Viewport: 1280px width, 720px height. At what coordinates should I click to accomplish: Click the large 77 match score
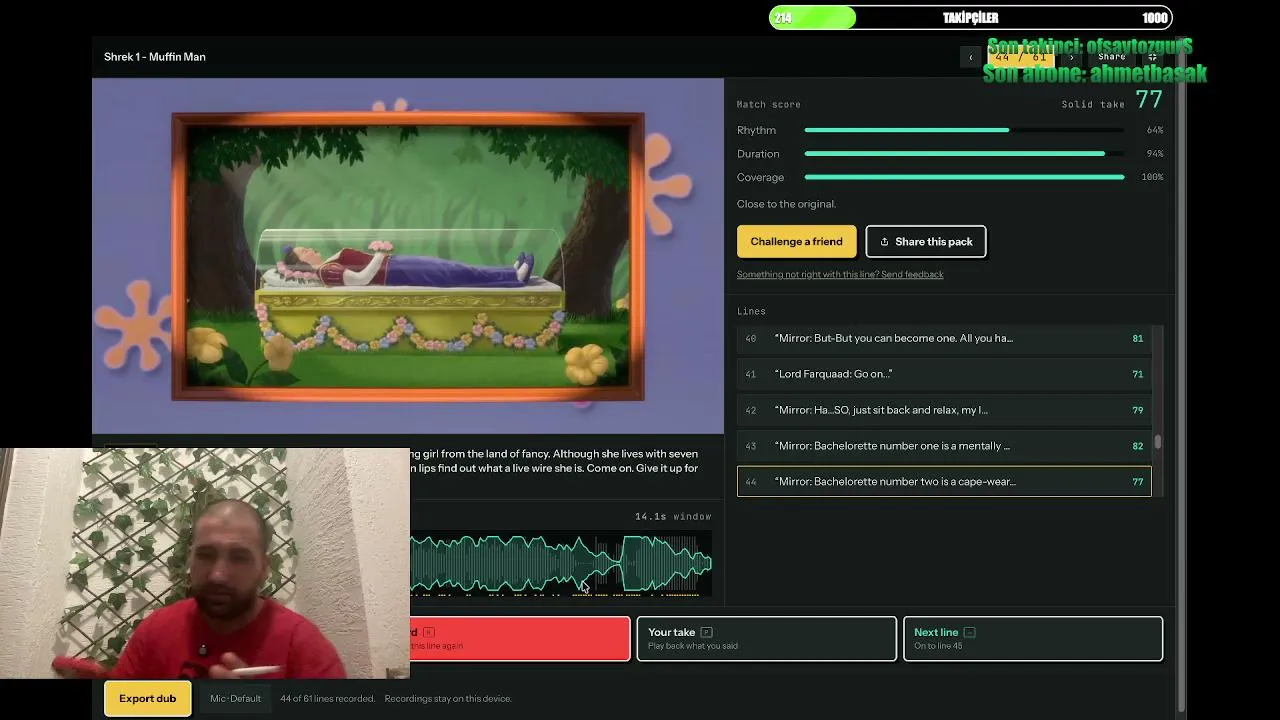pyautogui.click(x=1149, y=100)
